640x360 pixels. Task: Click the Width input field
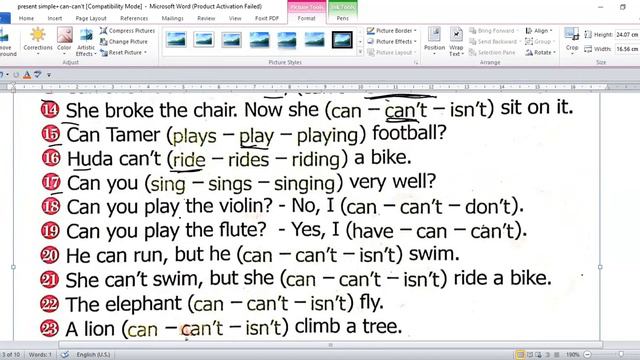[x=627, y=49]
